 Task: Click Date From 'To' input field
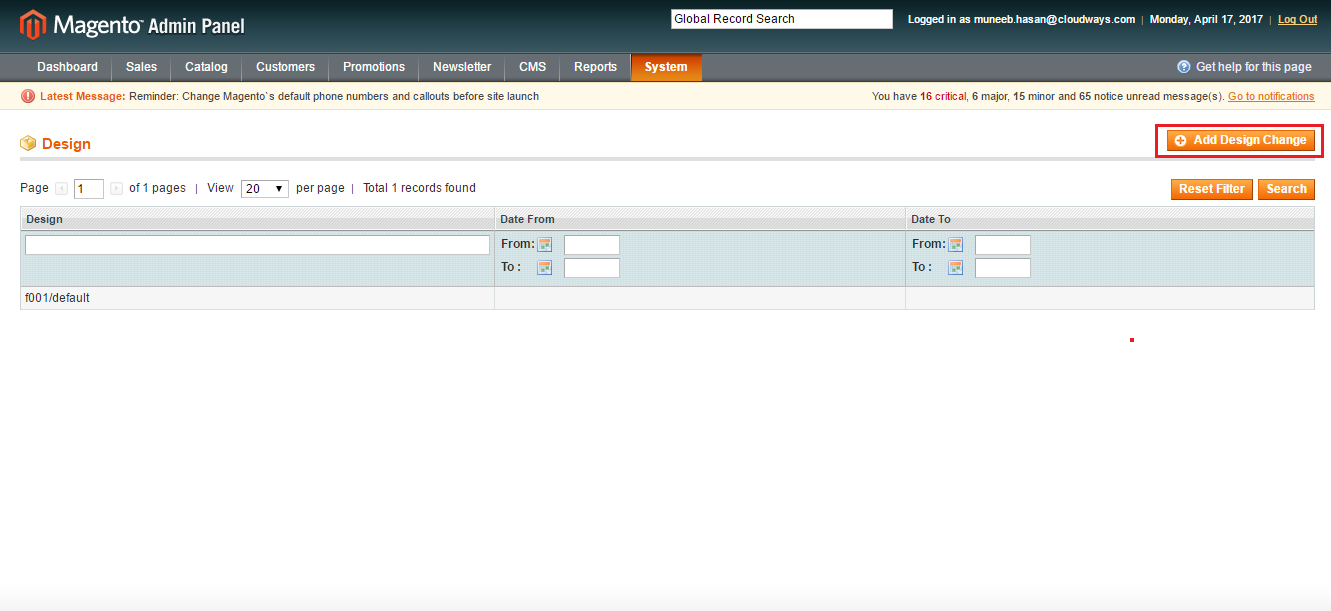click(x=592, y=268)
